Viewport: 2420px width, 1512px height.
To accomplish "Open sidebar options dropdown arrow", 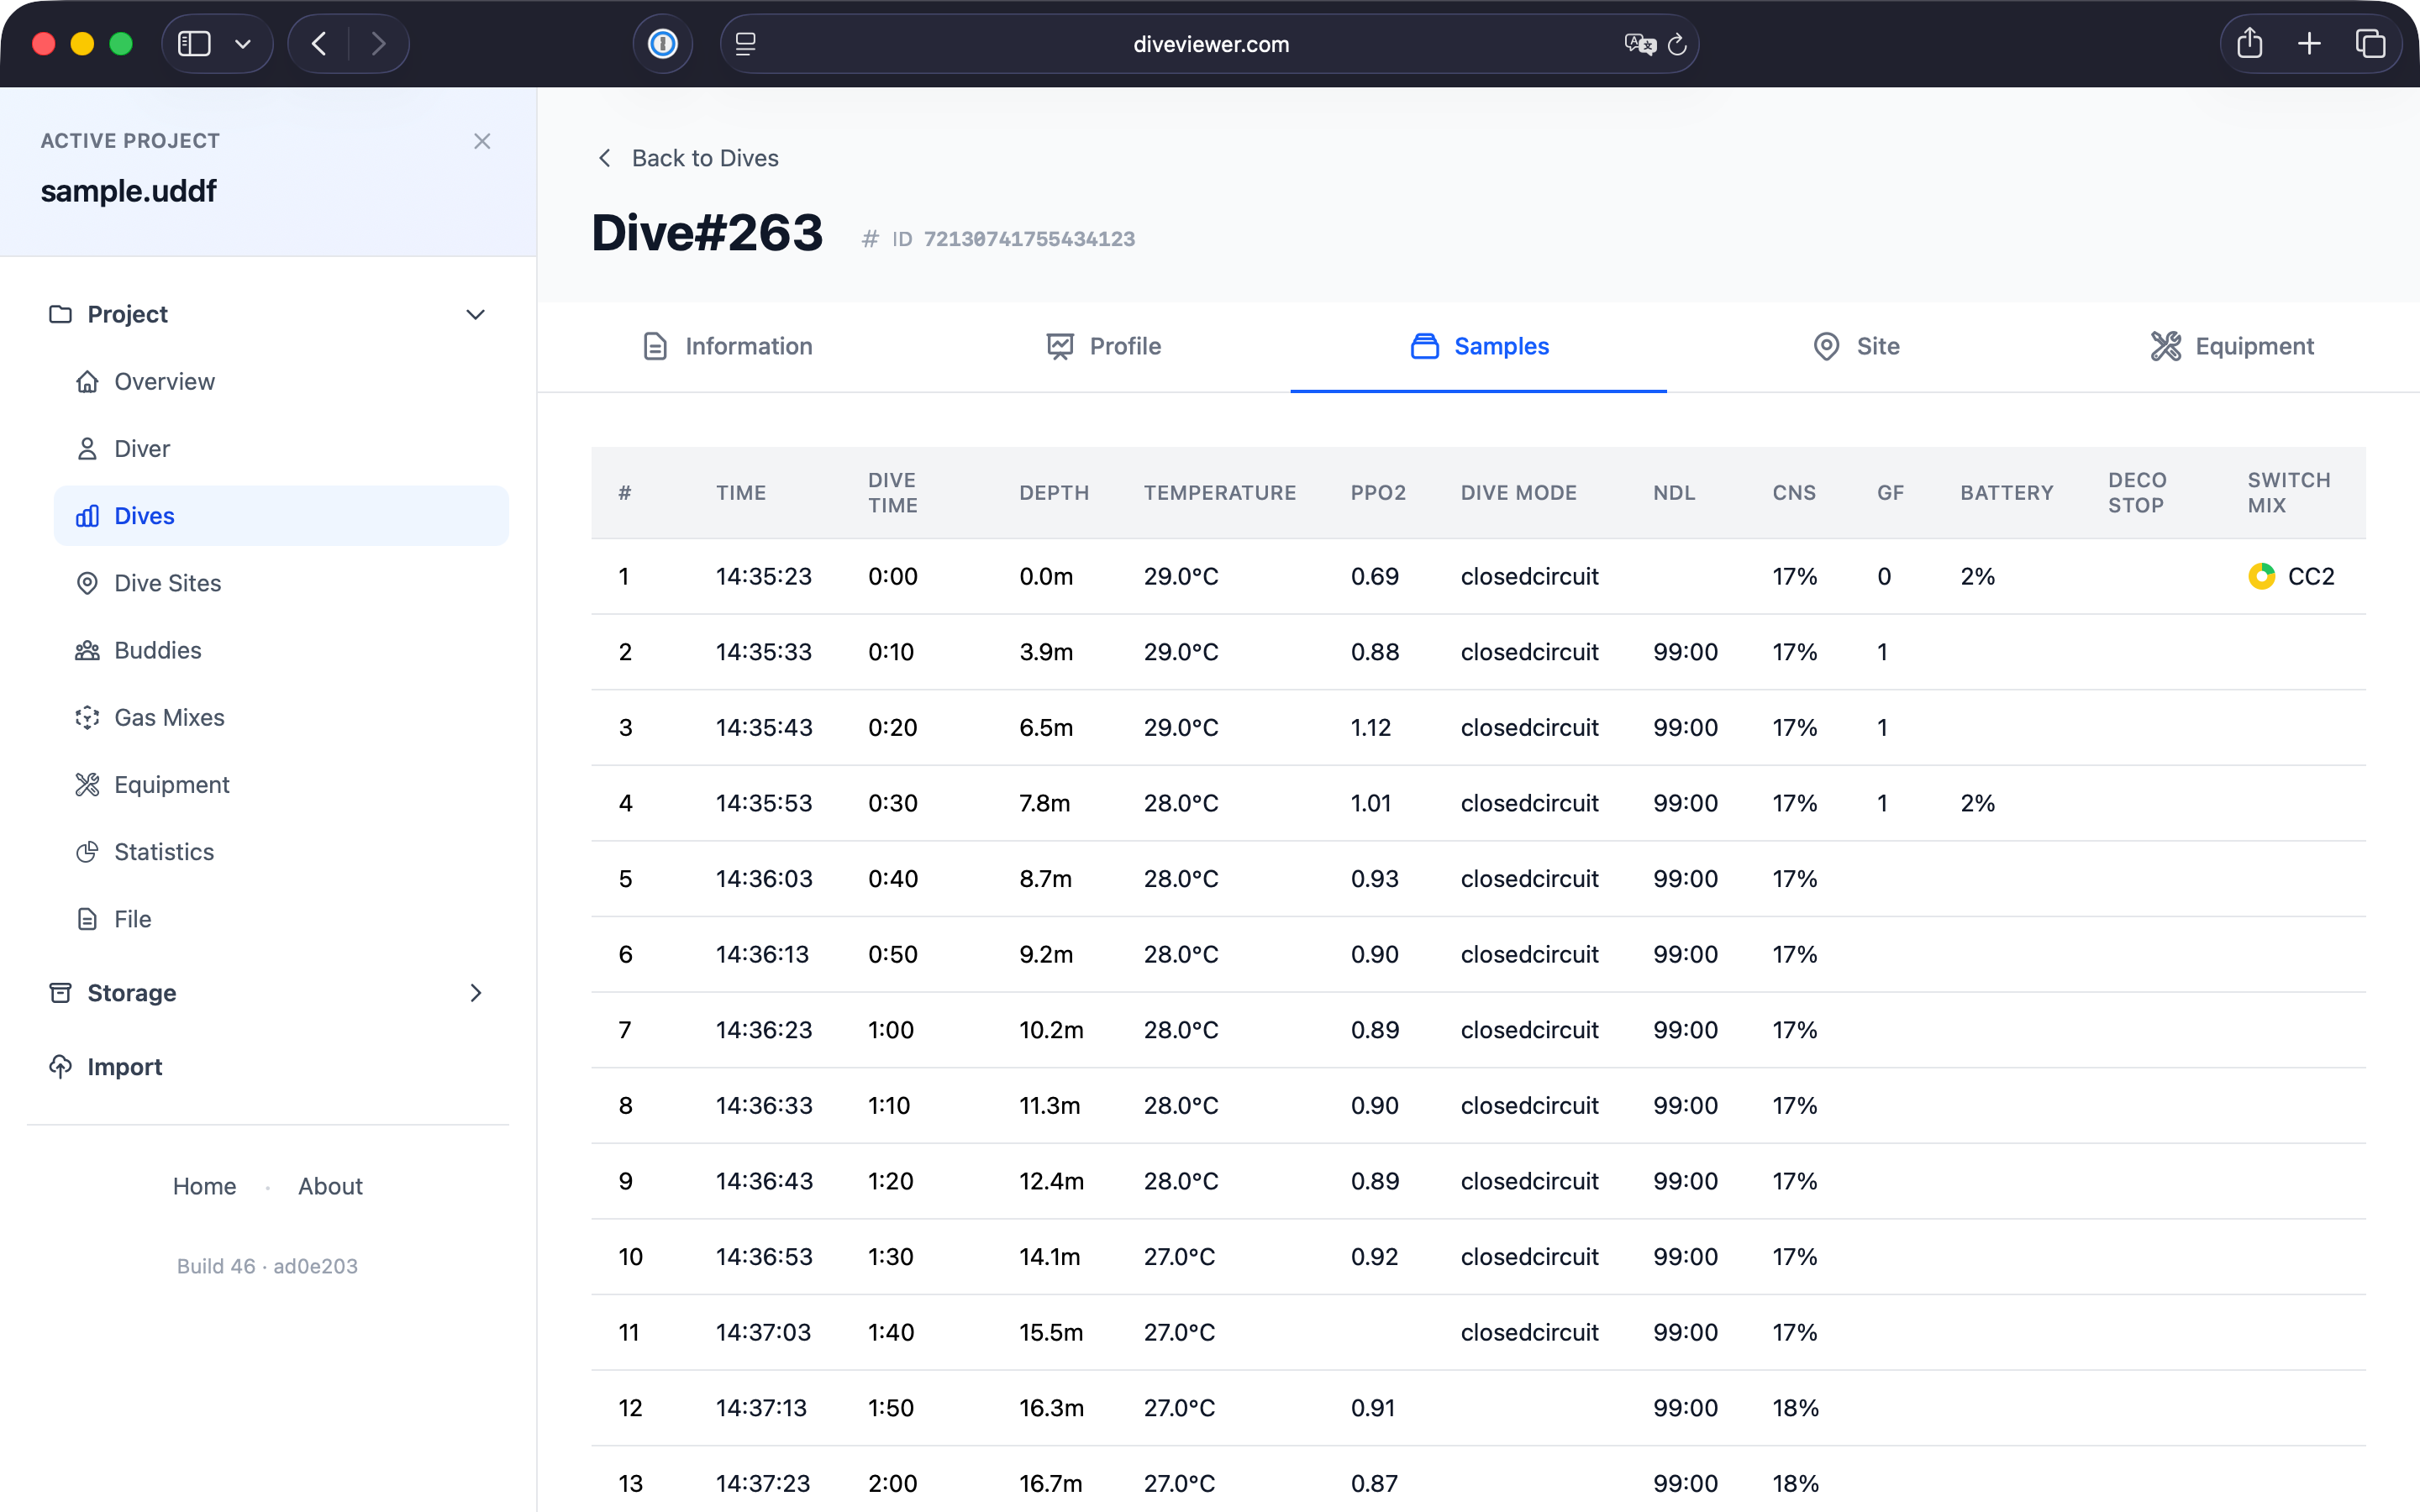I will 243,44.
